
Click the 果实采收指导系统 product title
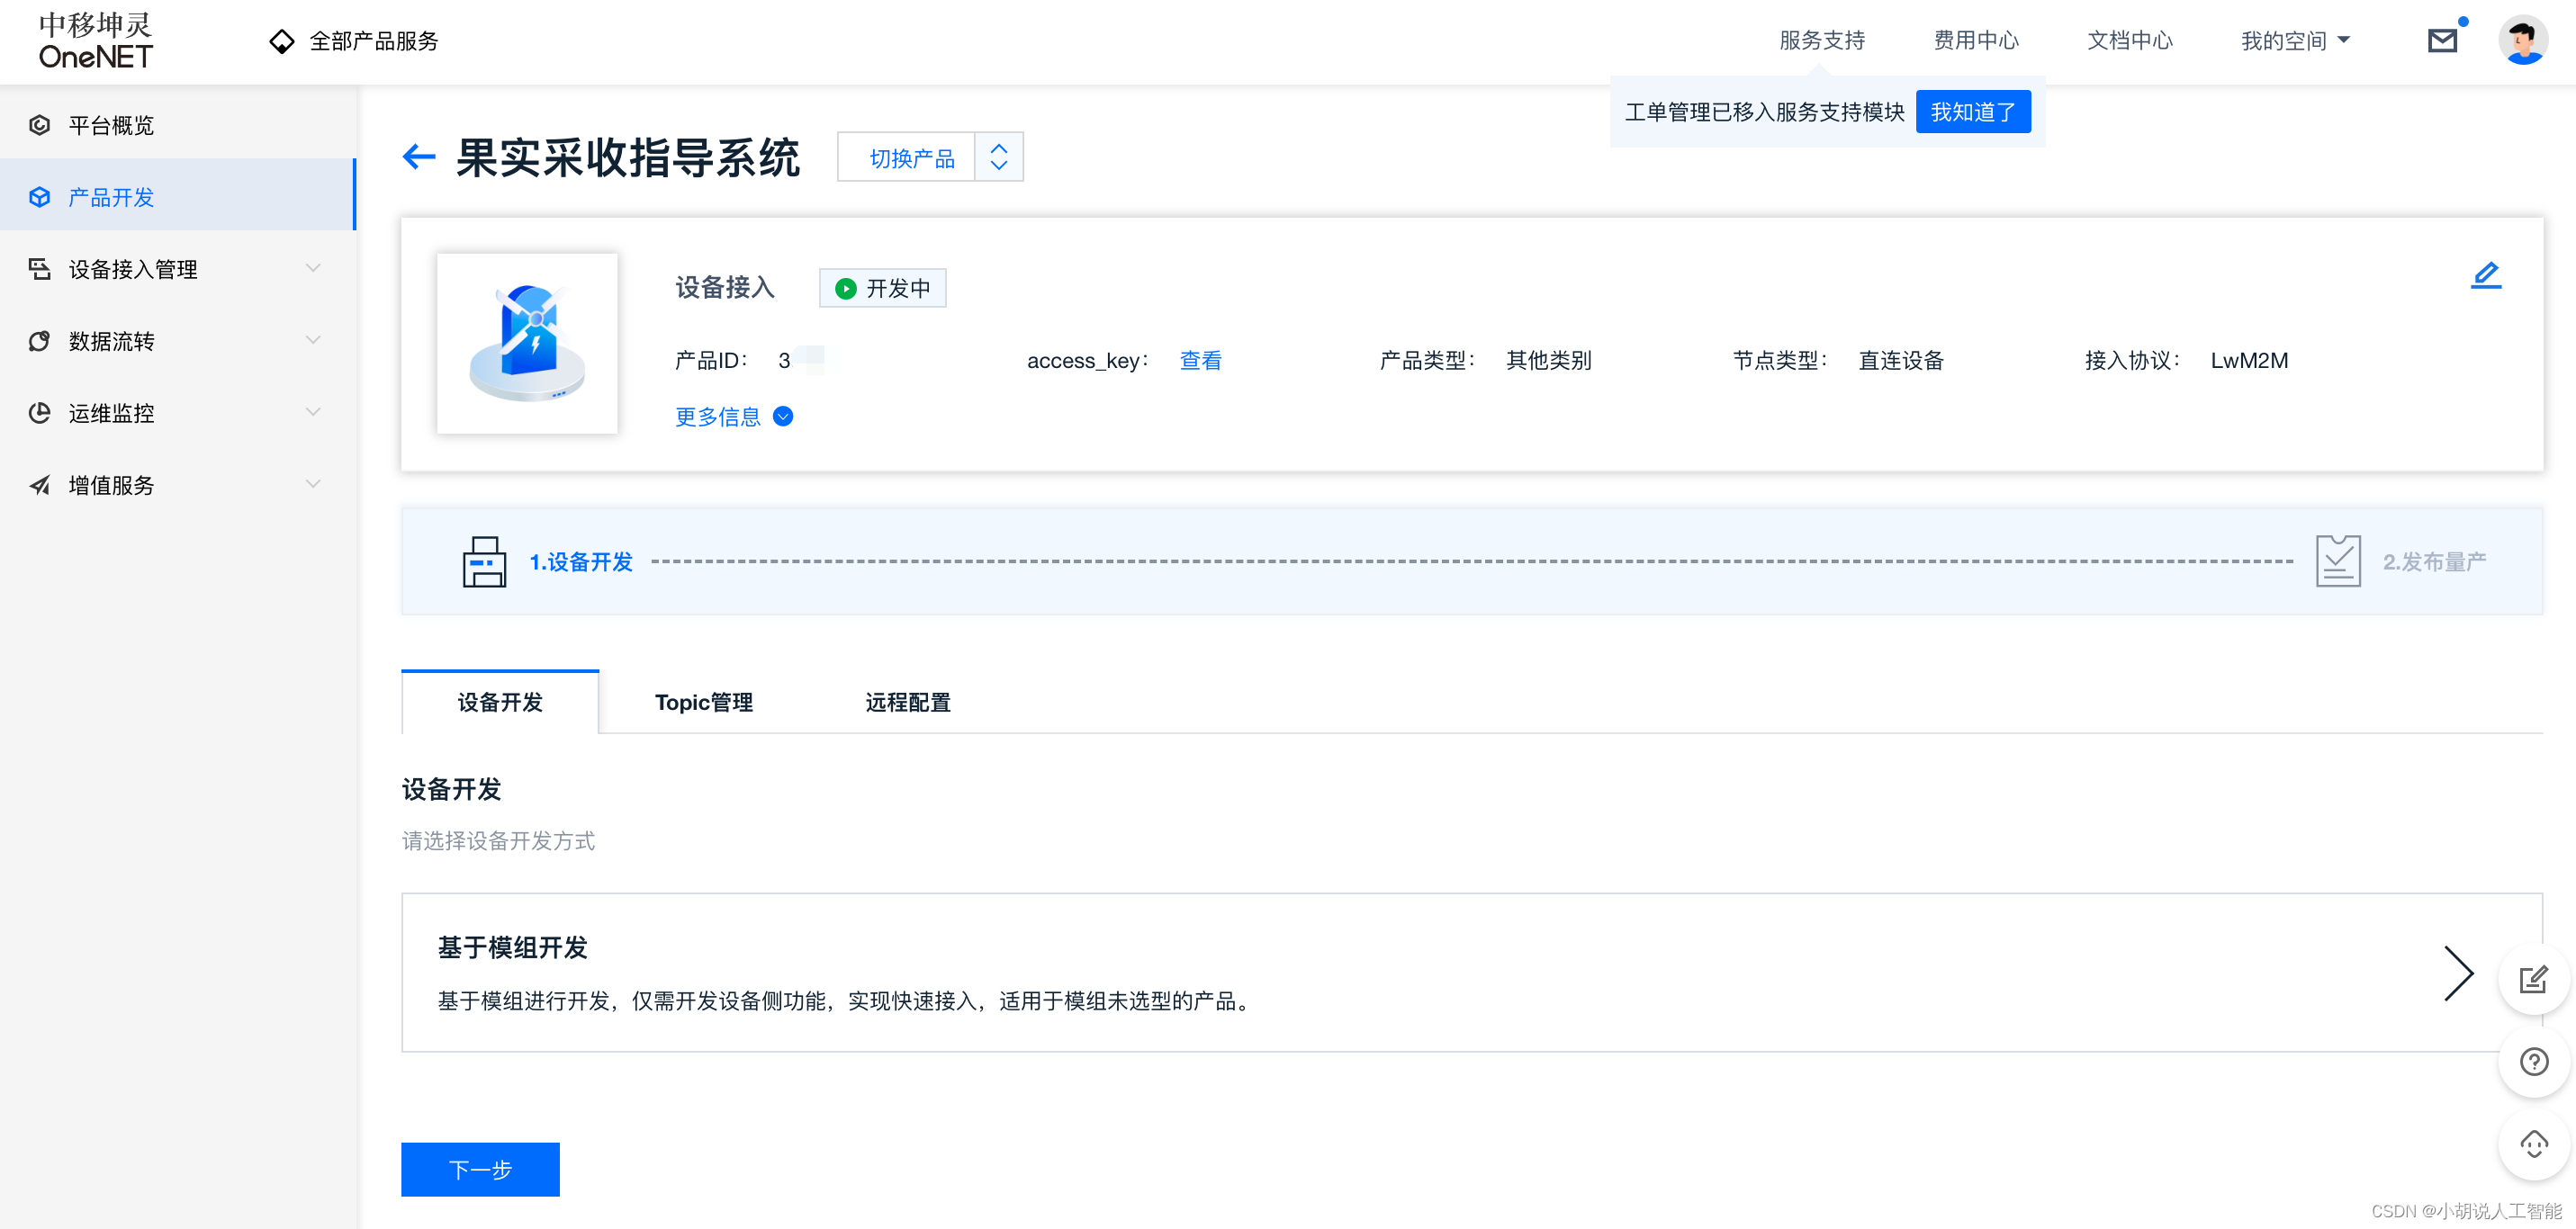(627, 158)
